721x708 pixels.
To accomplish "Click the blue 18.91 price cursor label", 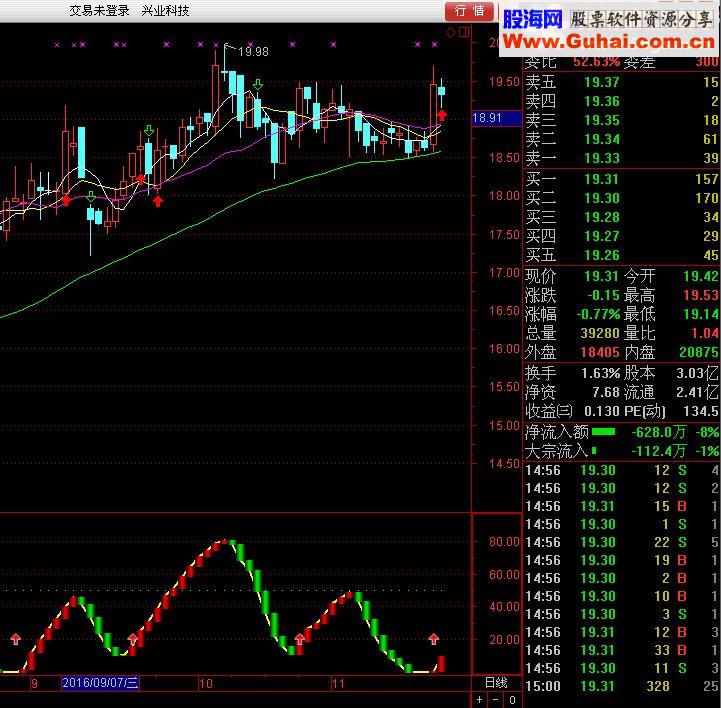I will [x=497, y=118].
